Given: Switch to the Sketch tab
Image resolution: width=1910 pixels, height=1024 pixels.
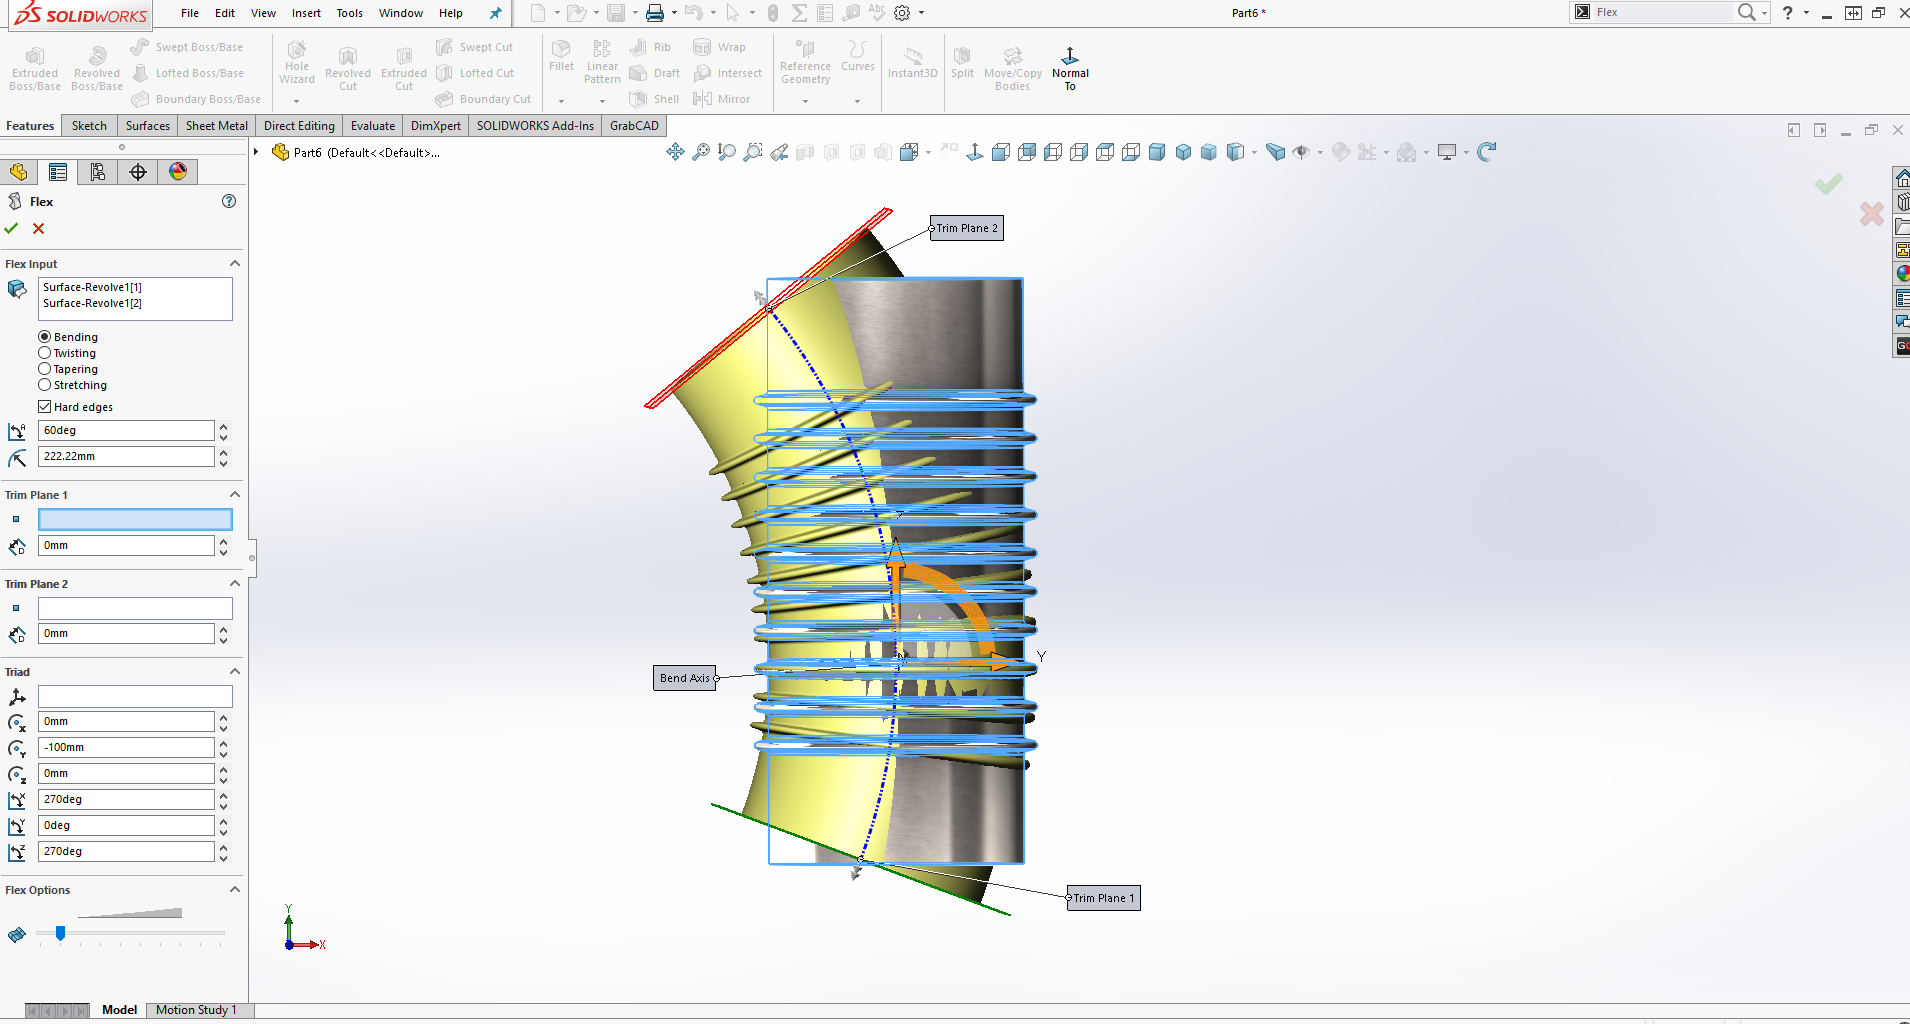Looking at the screenshot, I should tap(89, 126).
